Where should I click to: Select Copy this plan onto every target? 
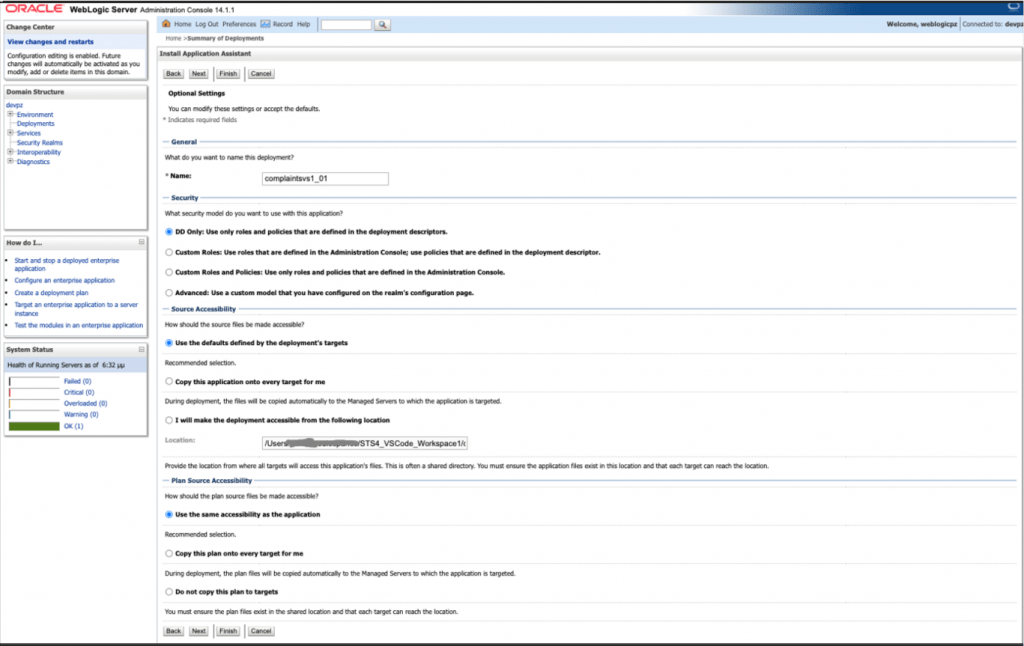click(x=169, y=553)
